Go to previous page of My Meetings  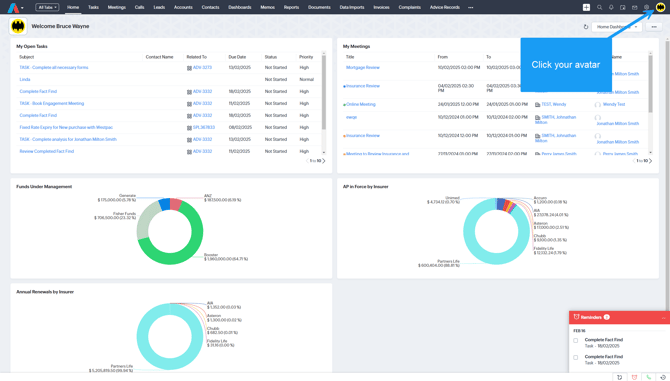click(x=634, y=161)
